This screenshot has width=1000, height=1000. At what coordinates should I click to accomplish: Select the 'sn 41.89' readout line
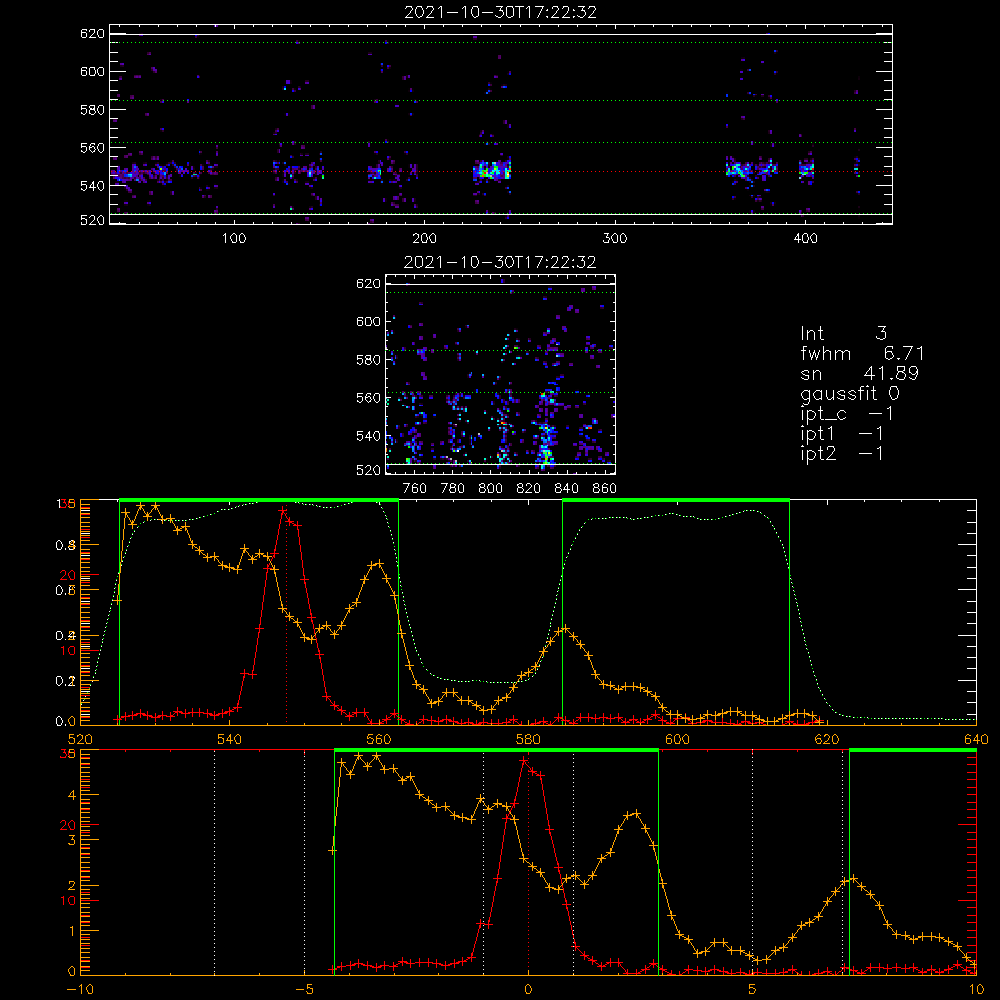[x=859, y=373]
